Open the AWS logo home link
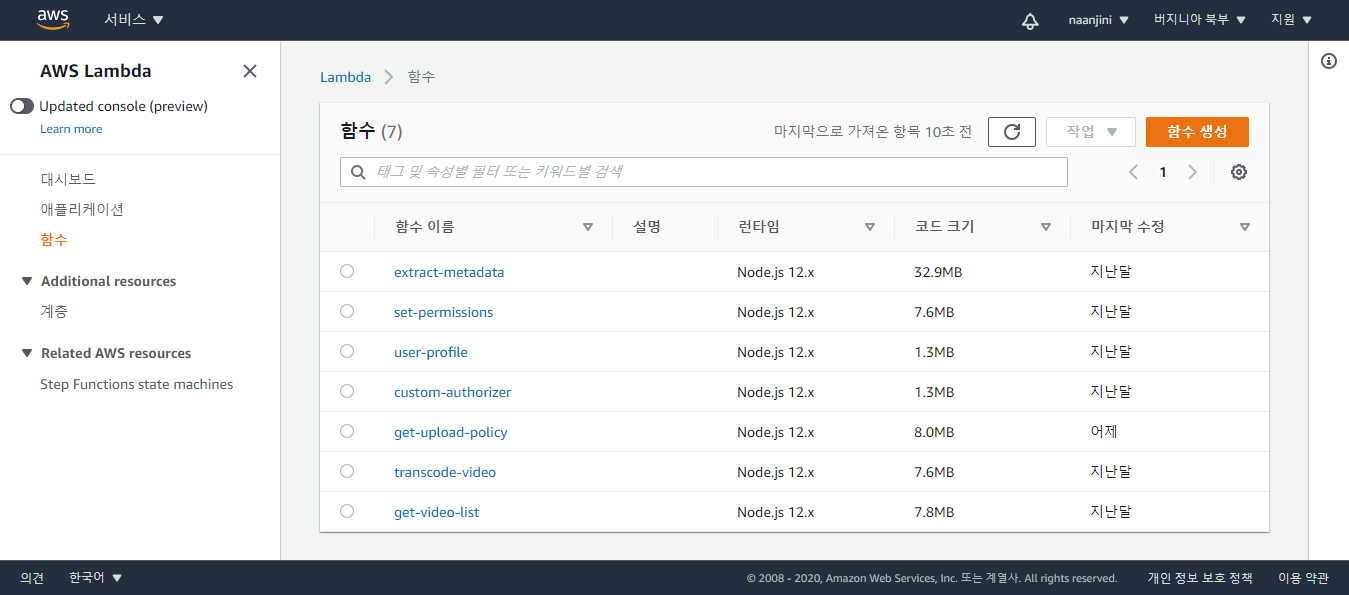The height and width of the screenshot is (595, 1349). (53, 19)
